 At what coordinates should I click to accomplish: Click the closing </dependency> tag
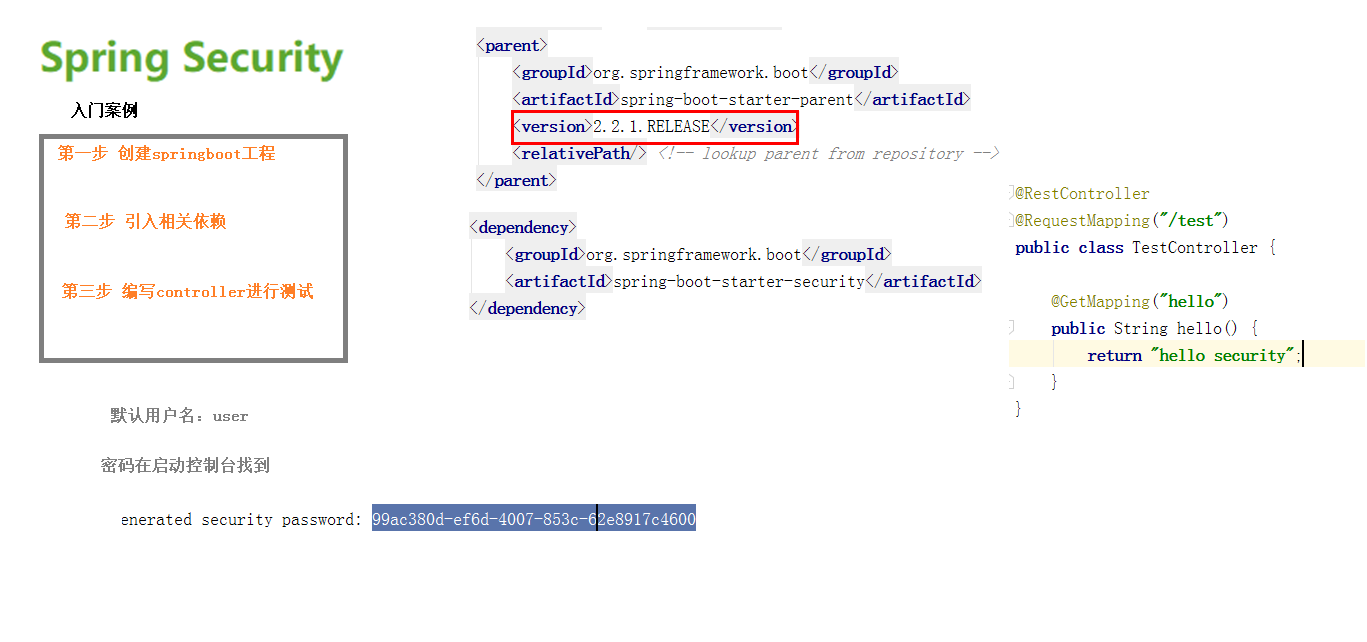point(527,309)
